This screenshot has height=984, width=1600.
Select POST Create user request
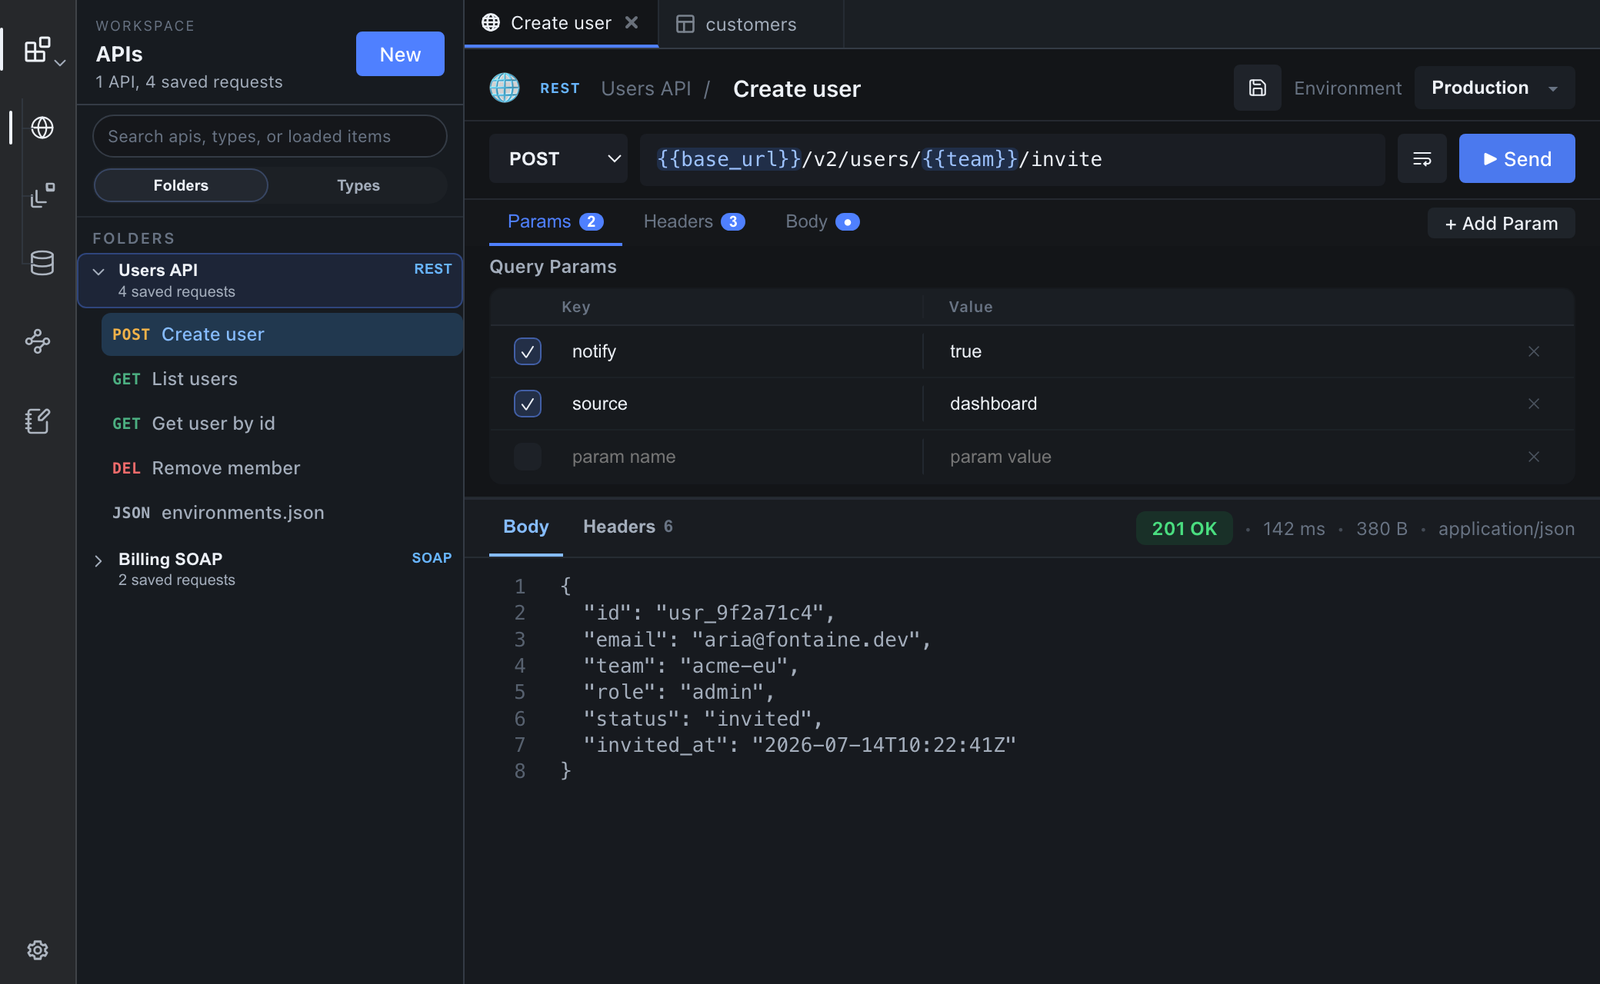click(282, 334)
